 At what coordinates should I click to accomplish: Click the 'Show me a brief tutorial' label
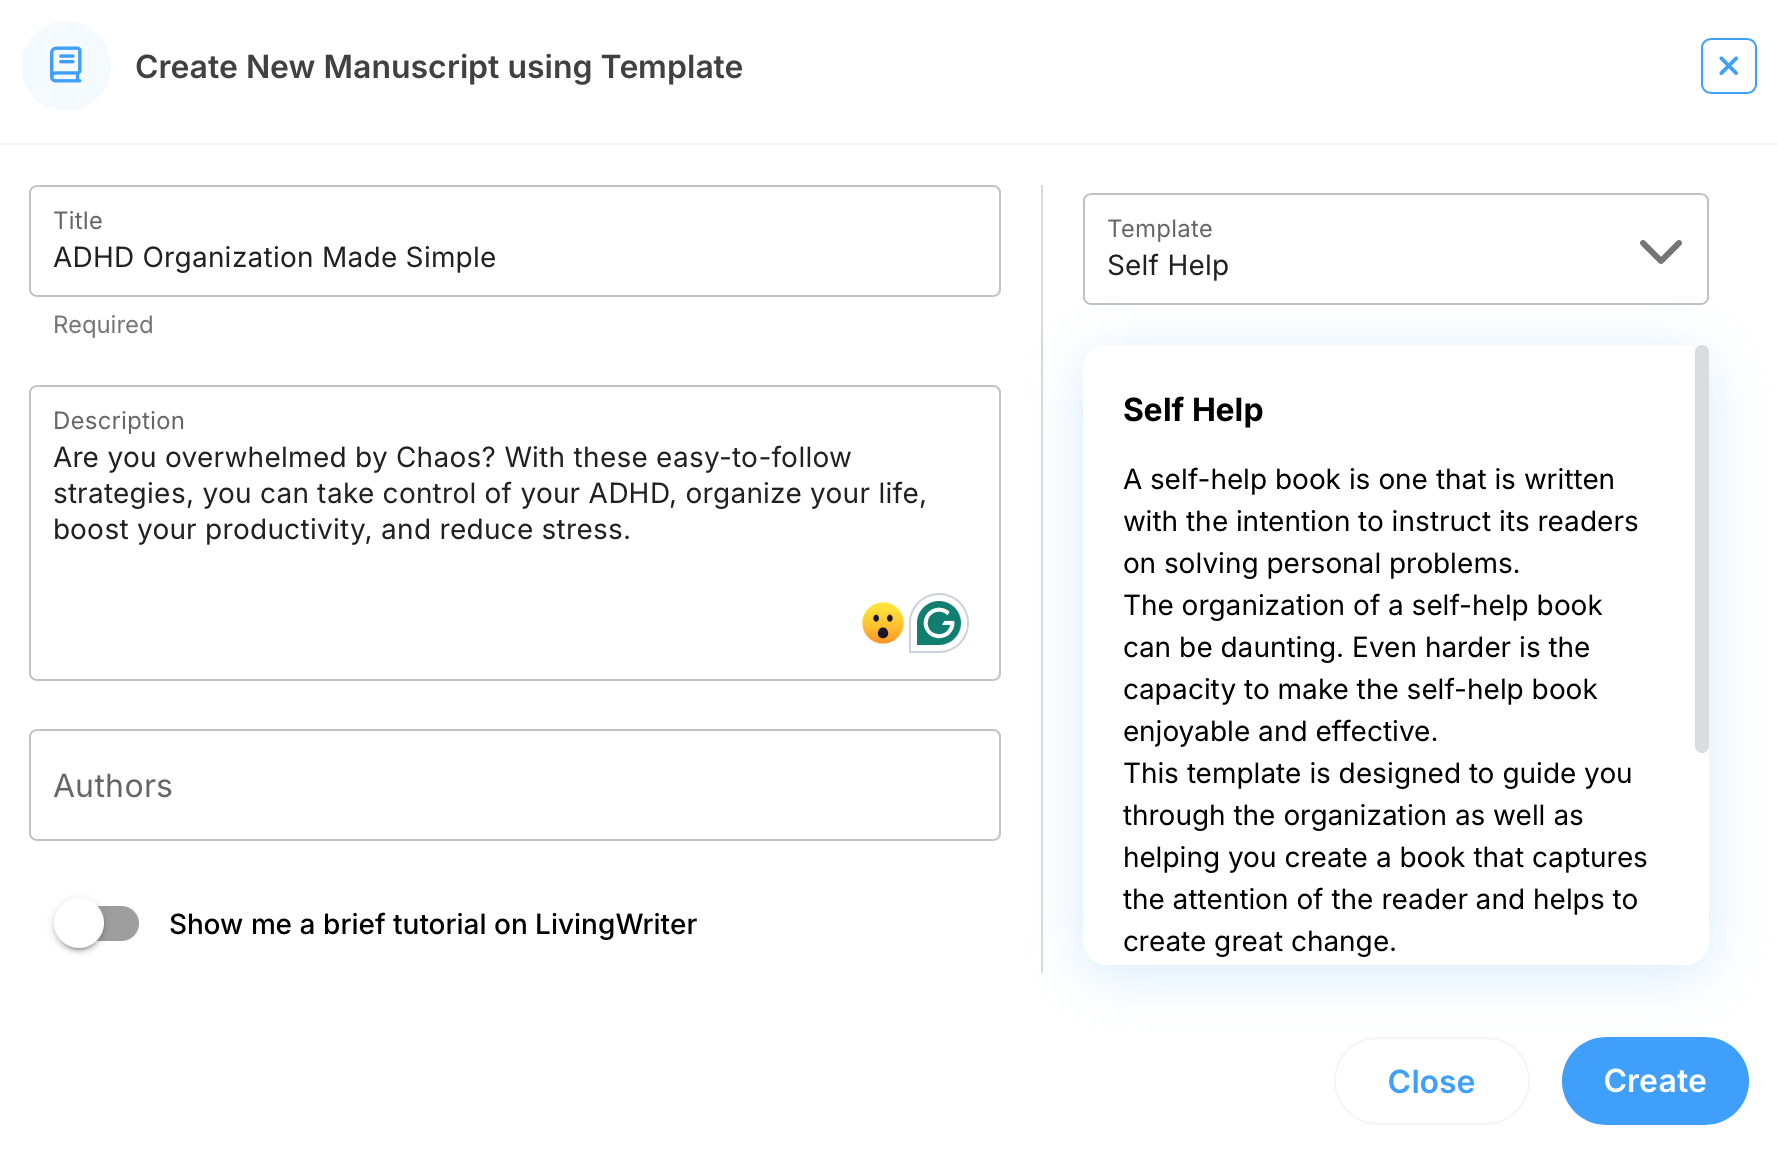click(x=432, y=924)
